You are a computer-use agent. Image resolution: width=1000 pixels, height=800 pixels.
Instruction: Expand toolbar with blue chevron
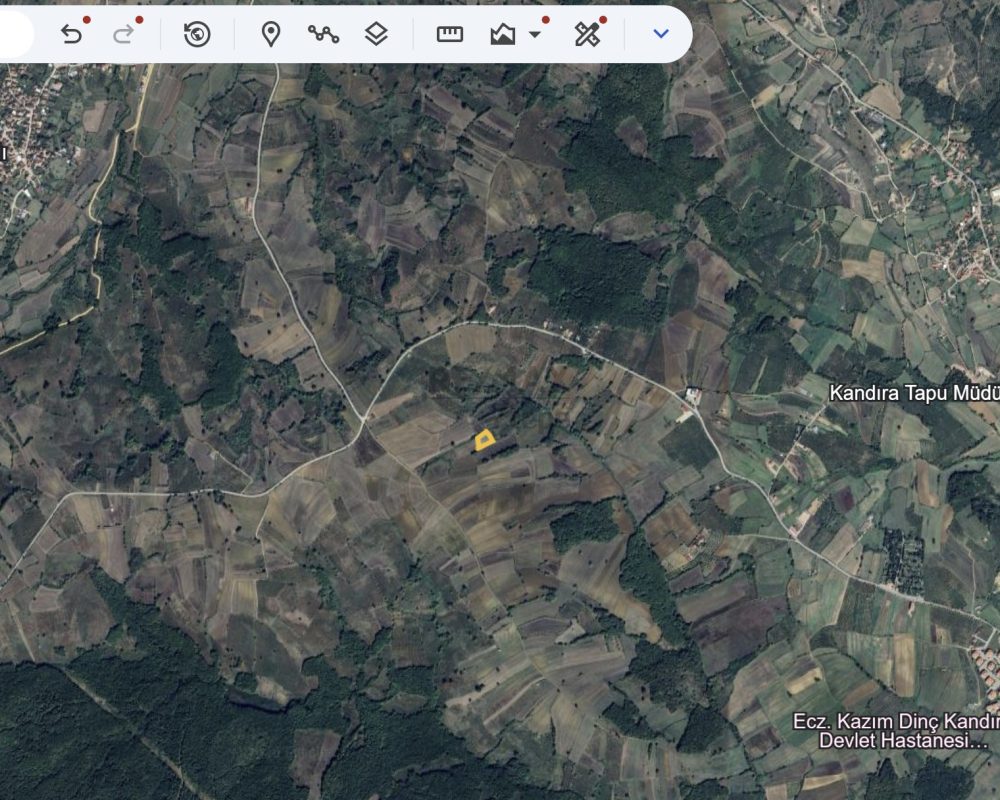tap(661, 33)
